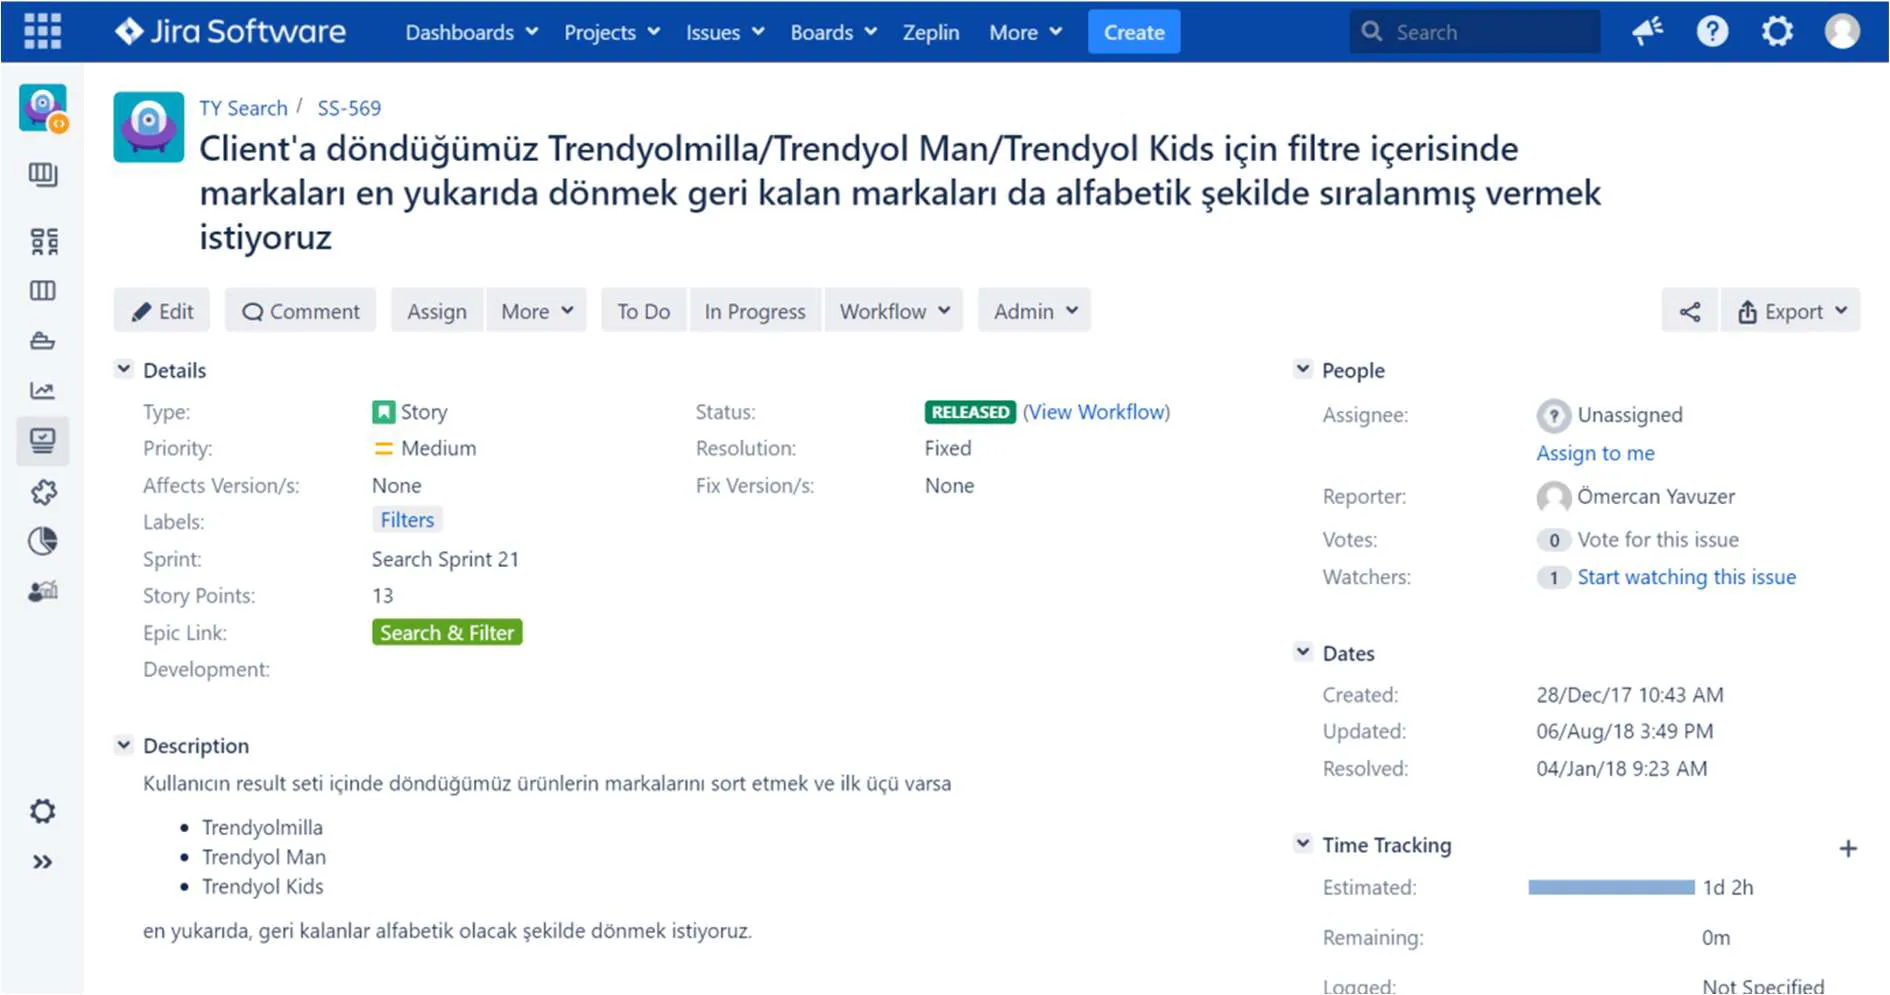1890x995 pixels.
Task: Collapse the Time Tracking section
Action: click(x=1302, y=844)
